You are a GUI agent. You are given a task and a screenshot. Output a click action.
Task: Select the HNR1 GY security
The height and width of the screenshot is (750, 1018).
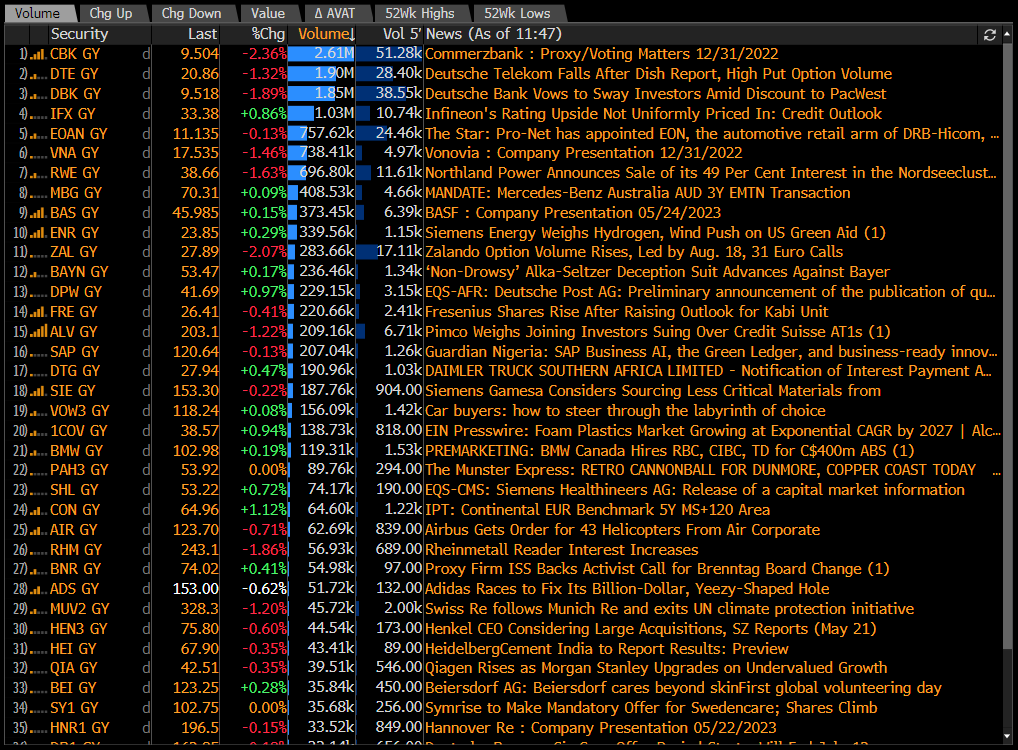(x=79, y=728)
